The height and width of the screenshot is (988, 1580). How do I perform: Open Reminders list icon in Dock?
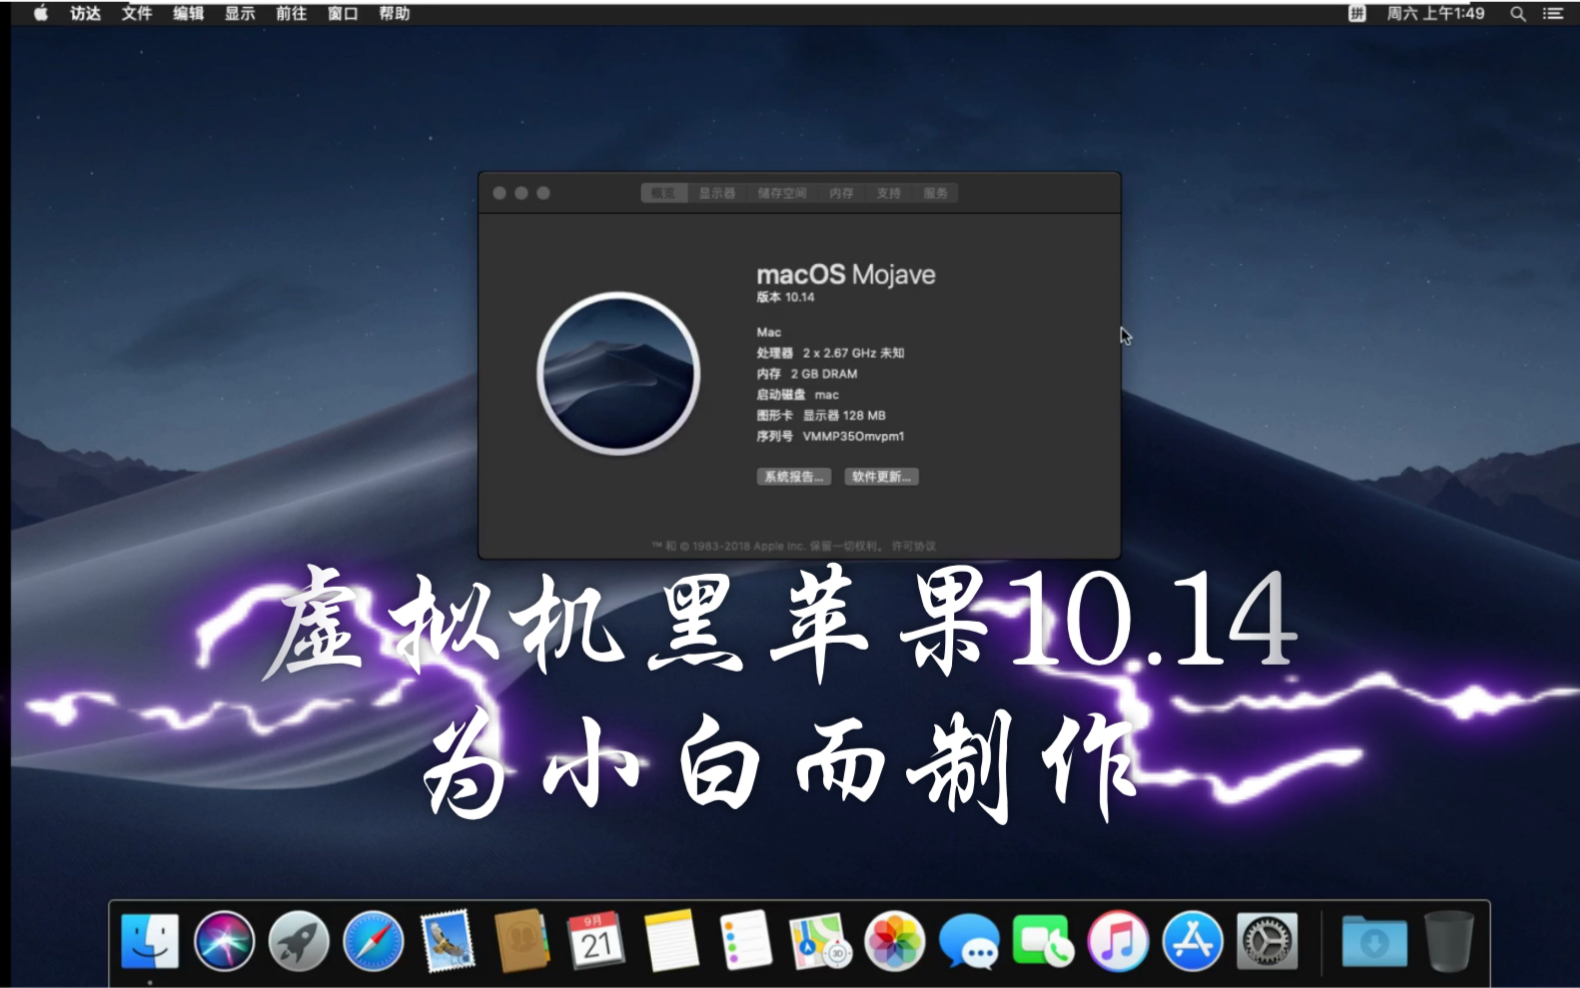[745, 941]
